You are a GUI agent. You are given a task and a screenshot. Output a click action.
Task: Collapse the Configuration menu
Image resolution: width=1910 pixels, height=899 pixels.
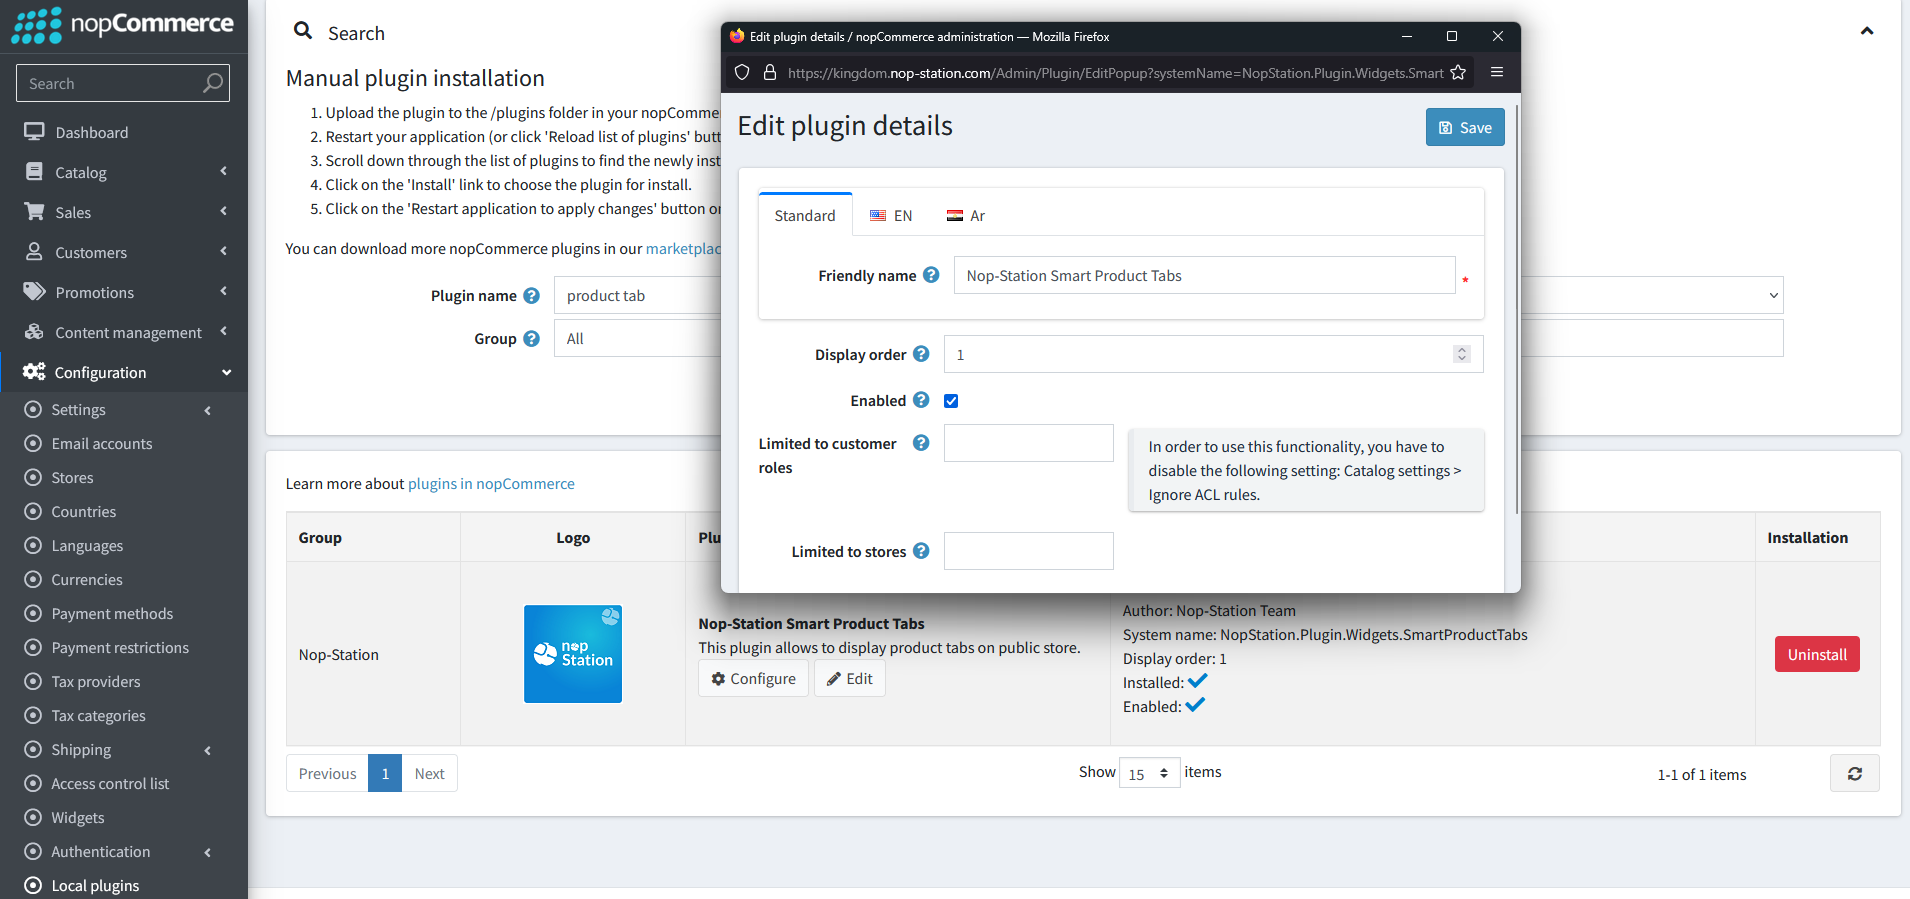coord(124,372)
